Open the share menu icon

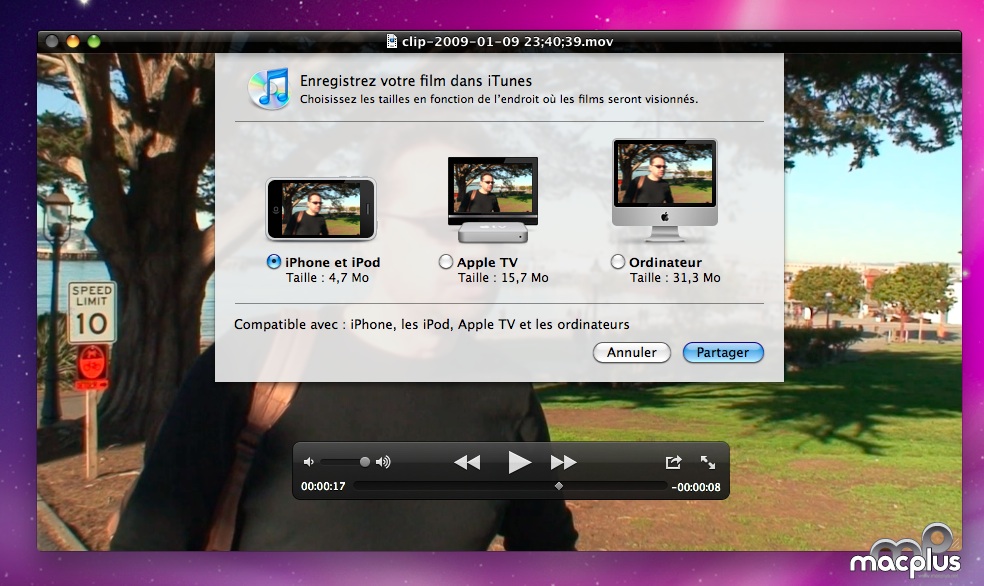673,462
